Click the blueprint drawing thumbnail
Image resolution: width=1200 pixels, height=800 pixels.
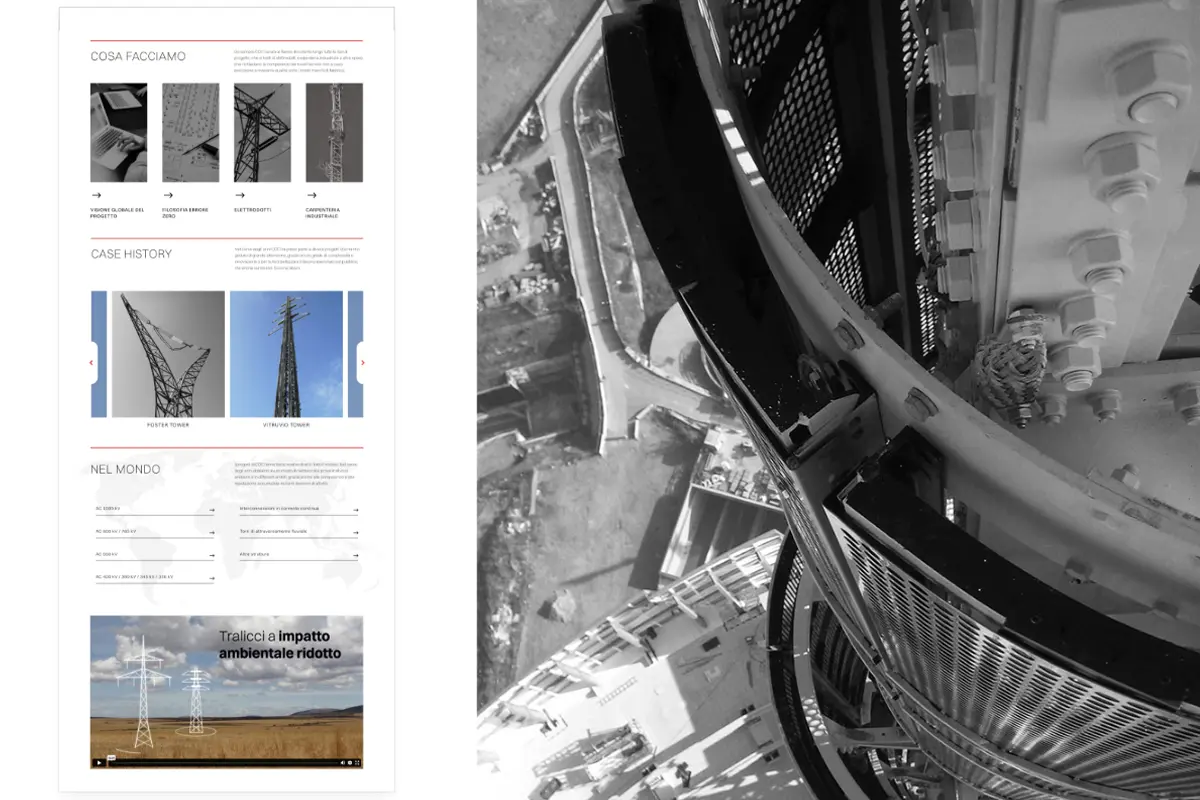pyautogui.click(x=191, y=132)
